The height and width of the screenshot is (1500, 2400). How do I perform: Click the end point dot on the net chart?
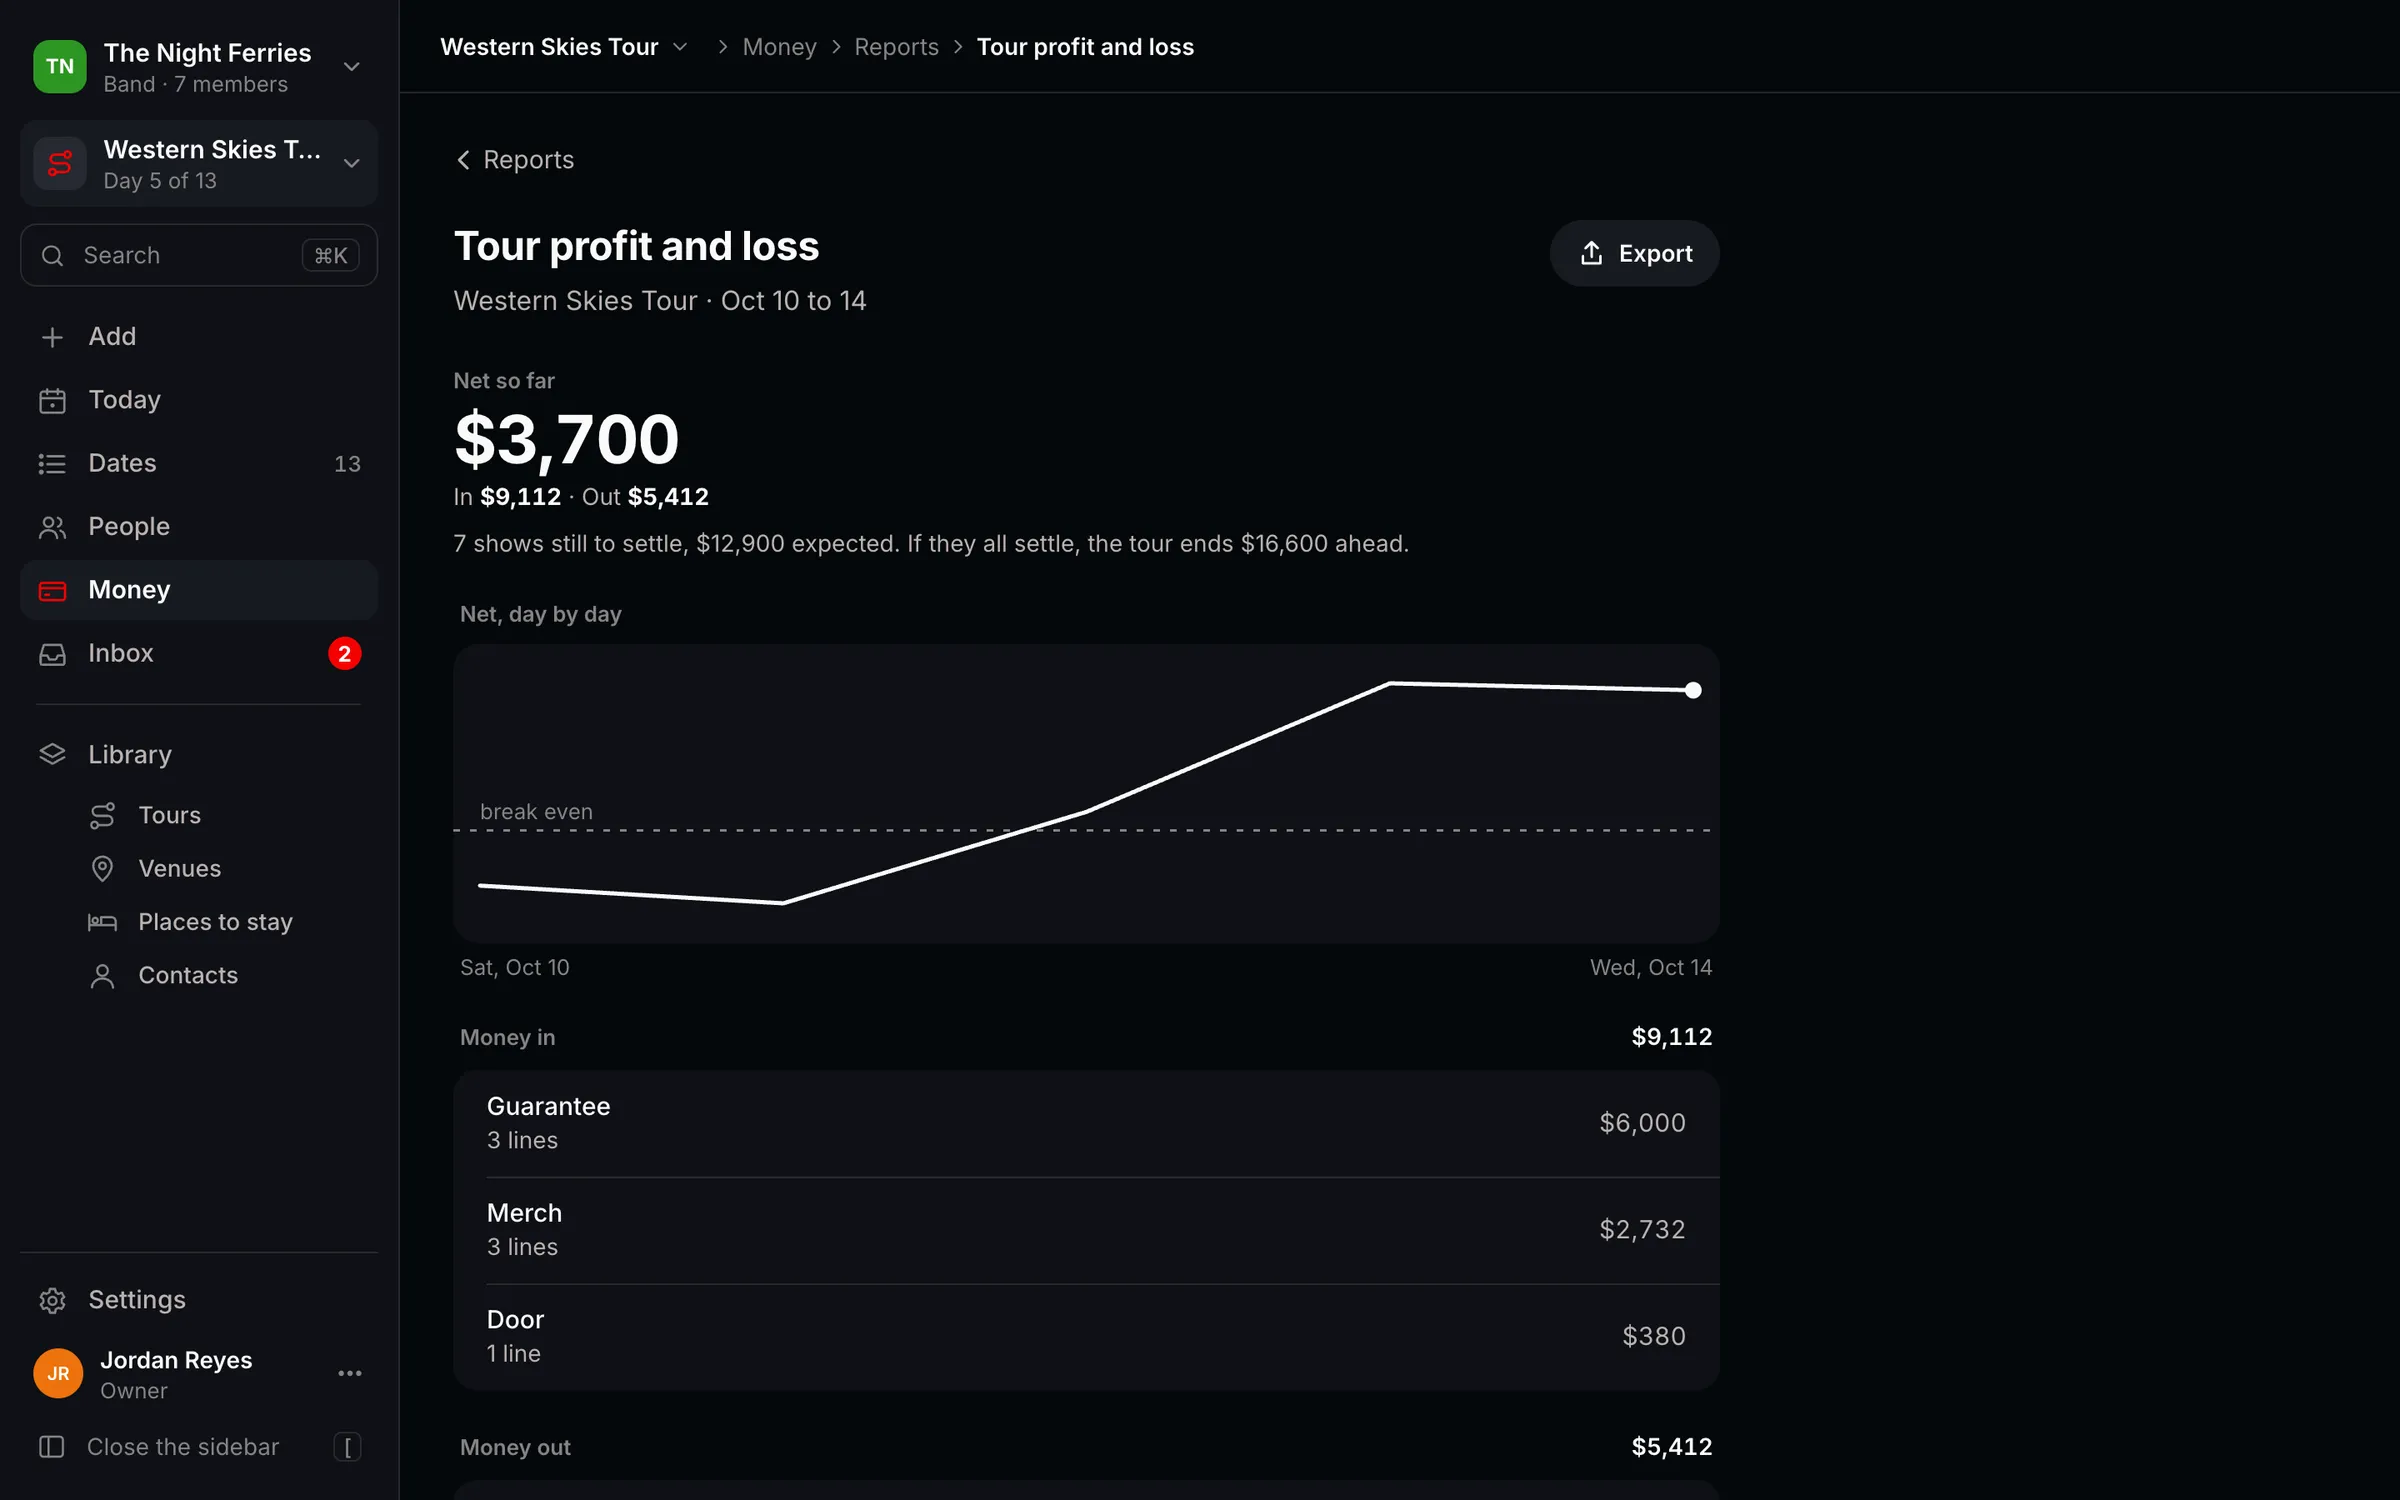1693,690
